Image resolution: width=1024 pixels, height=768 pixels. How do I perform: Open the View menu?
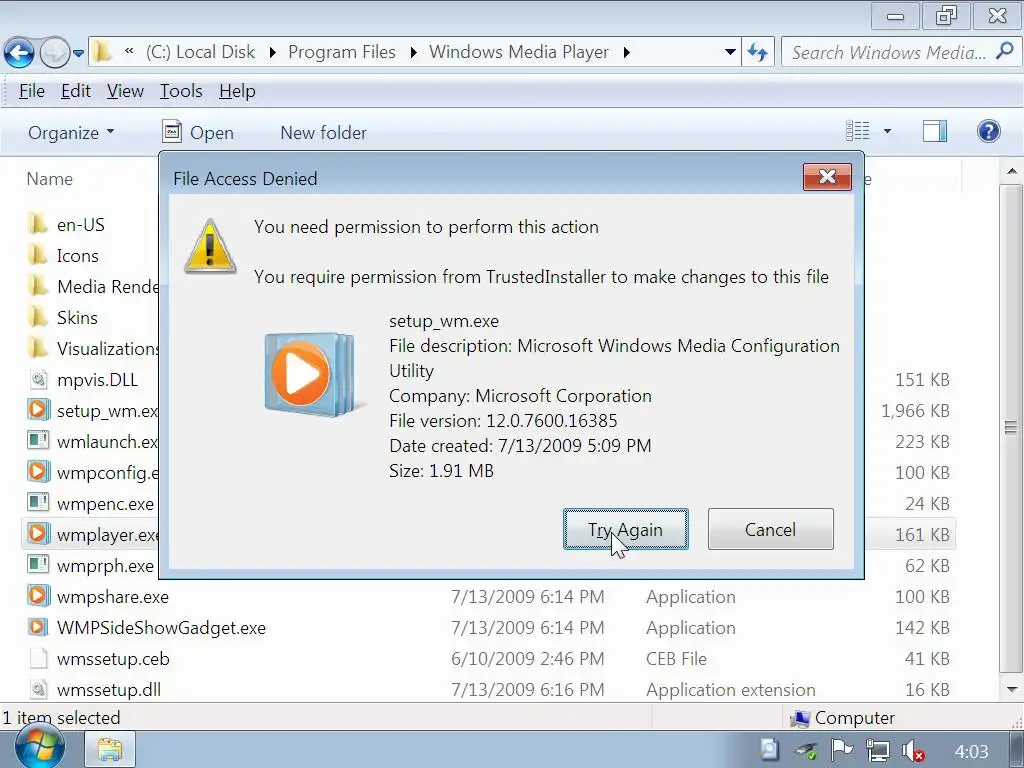click(125, 91)
